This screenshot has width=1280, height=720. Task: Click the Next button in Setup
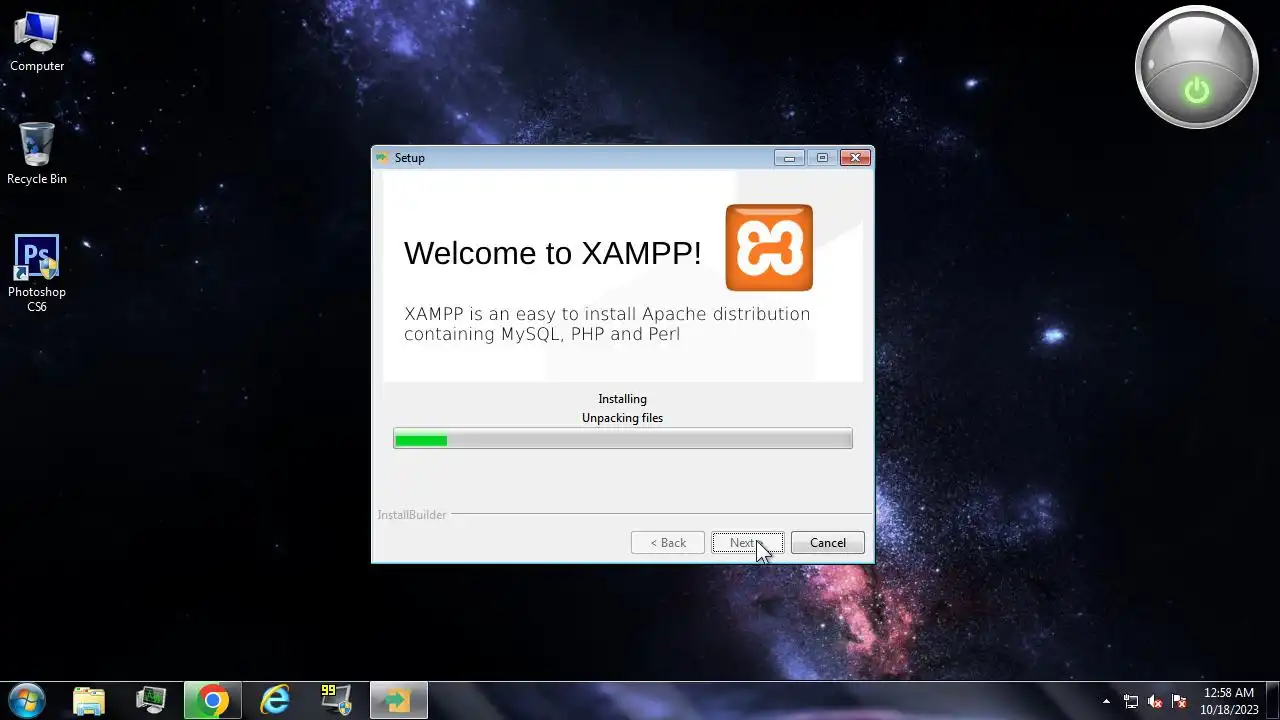[x=747, y=543]
